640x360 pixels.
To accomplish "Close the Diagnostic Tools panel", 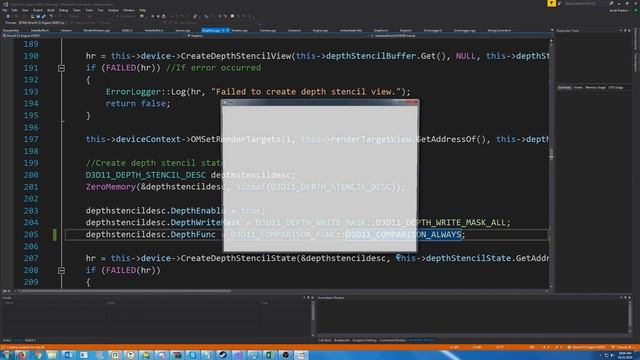I will pos(630,30).
